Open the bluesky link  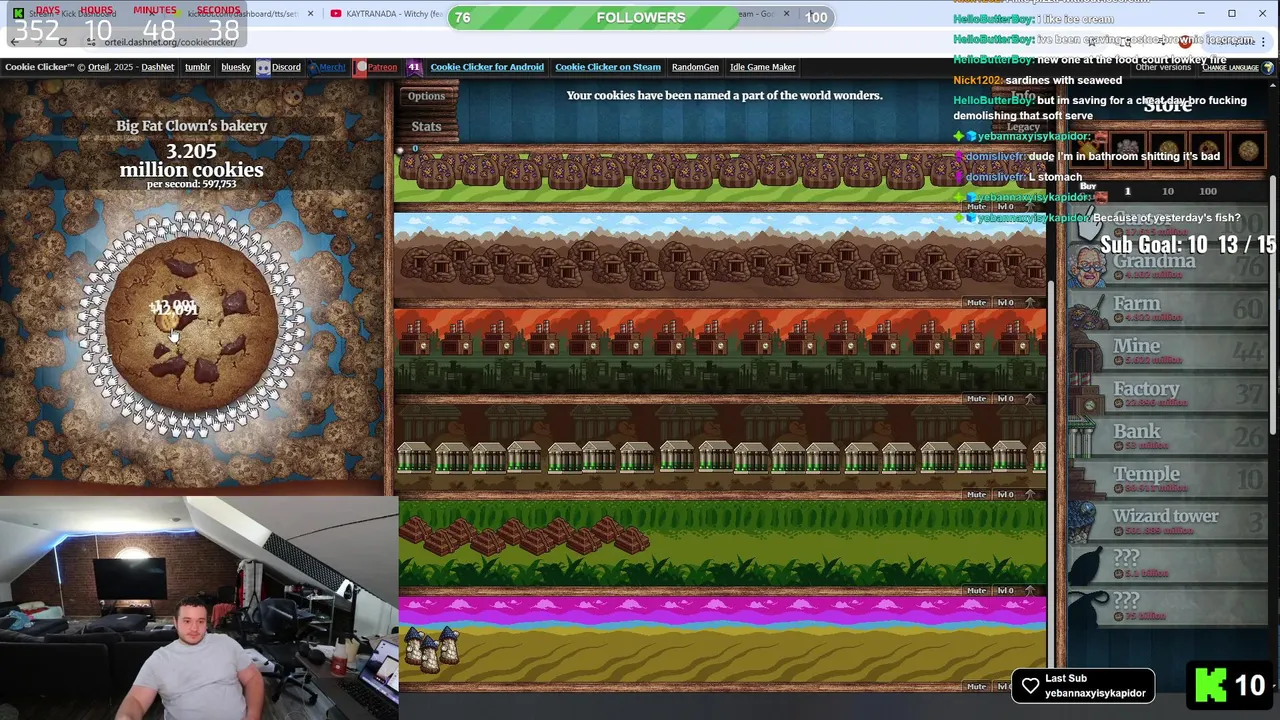(x=236, y=67)
